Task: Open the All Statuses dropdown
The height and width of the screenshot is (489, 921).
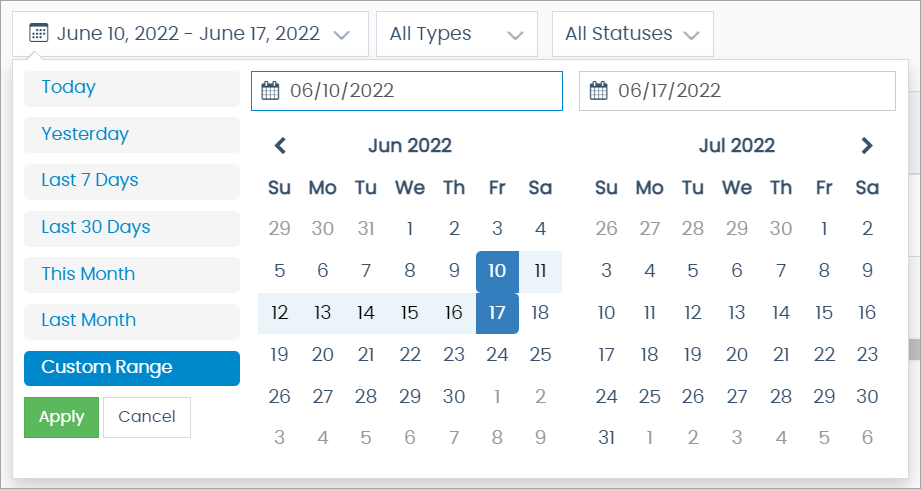Action: point(632,34)
